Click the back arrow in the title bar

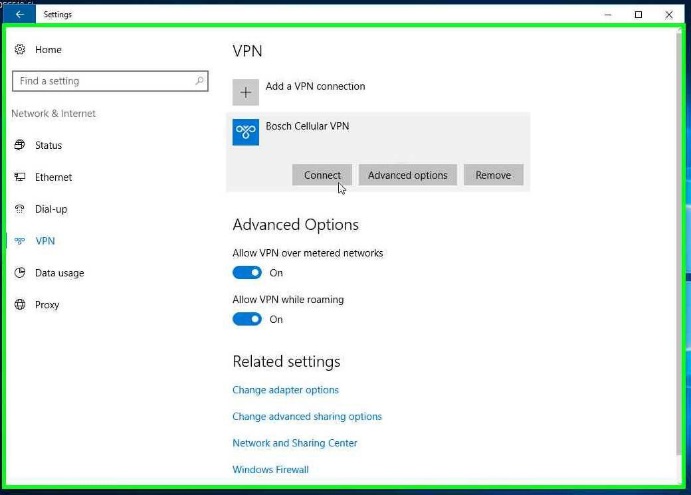pos(19,14)
